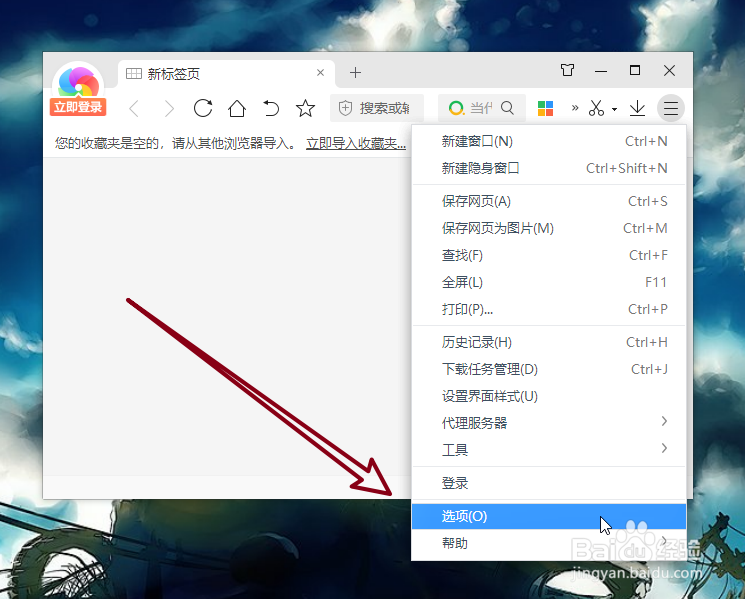This screenshot has width=745, height=599.
Task: Click the magnifier search icon
Action: 507,108
